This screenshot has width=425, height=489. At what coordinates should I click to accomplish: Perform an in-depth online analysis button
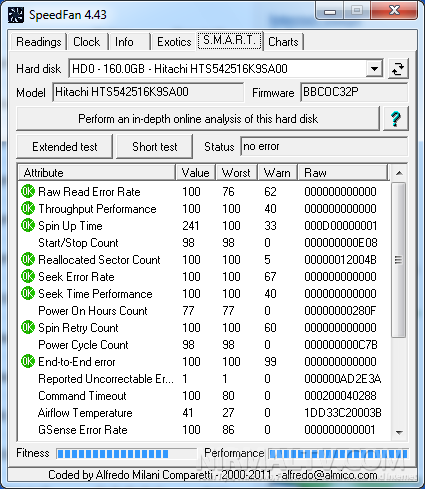pyautogui.click(x=198, y=119)
